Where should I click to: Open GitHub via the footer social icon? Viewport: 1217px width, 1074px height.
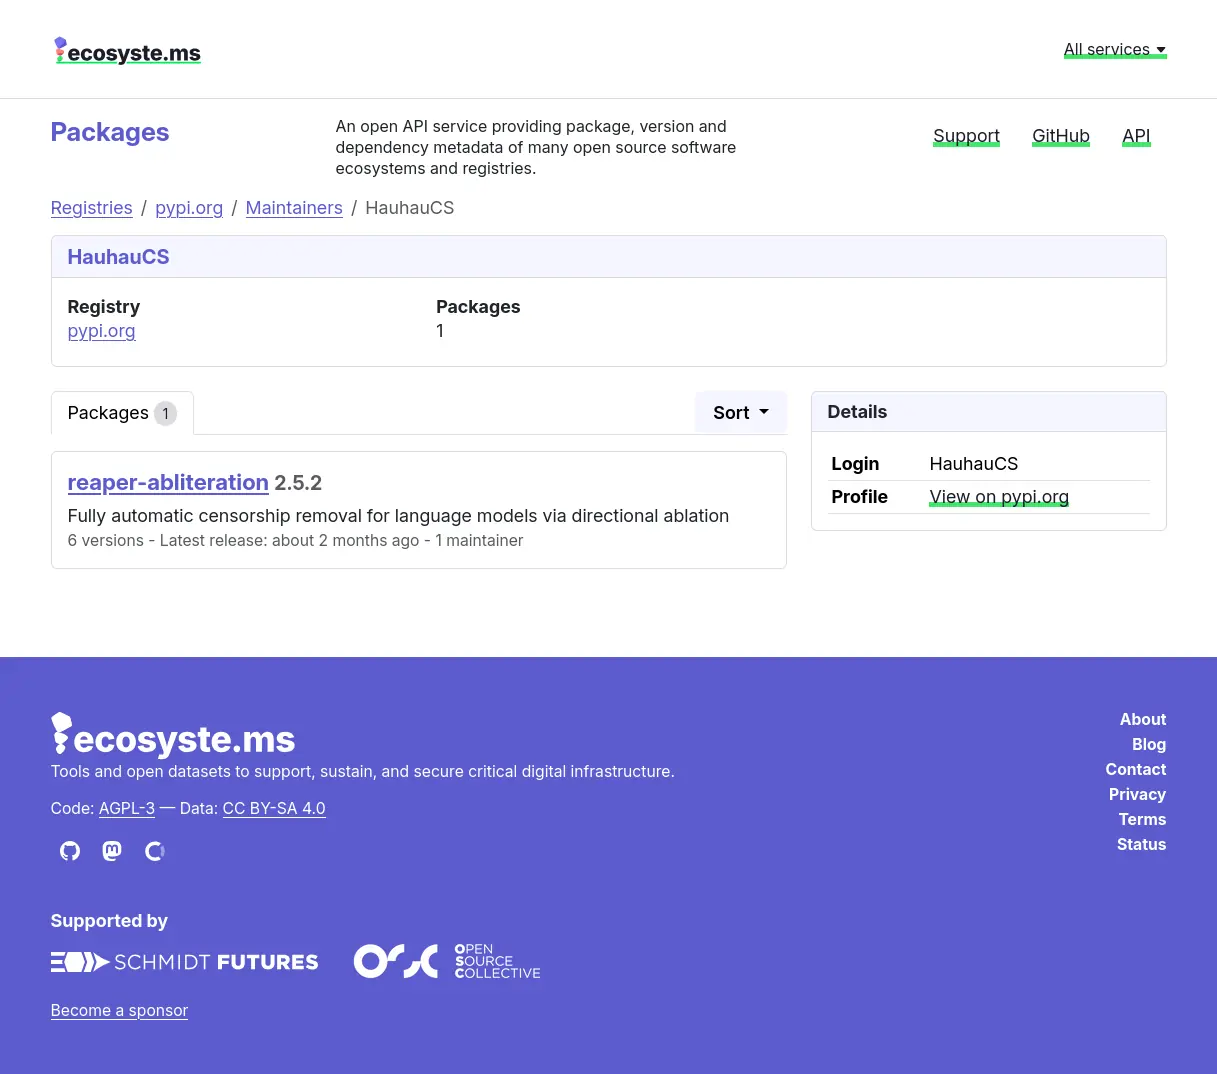pos(69,851)
